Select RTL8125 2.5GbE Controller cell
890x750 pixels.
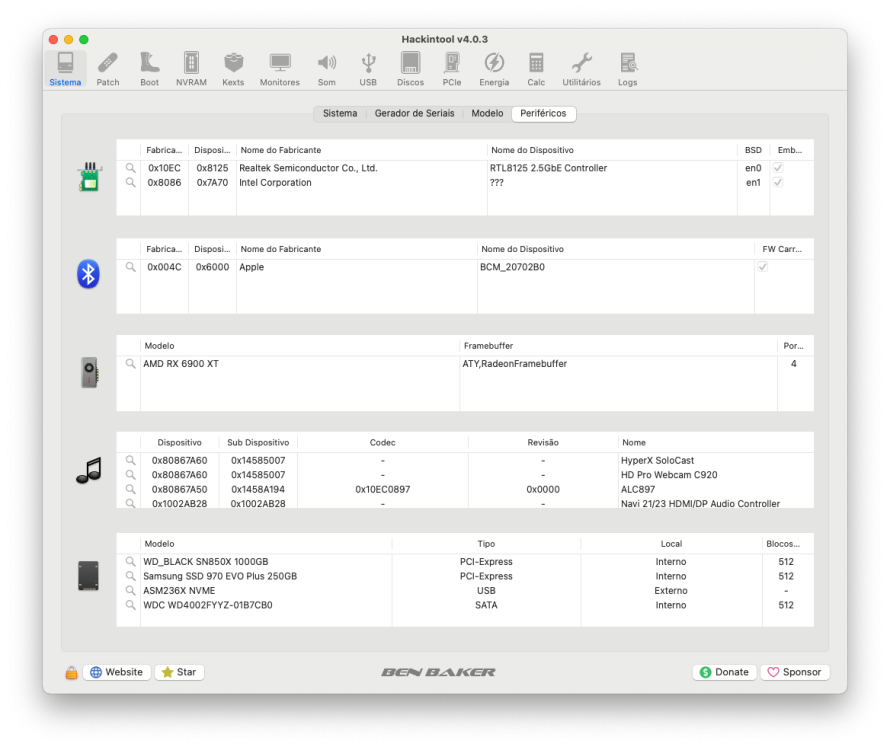coord(548,168)
